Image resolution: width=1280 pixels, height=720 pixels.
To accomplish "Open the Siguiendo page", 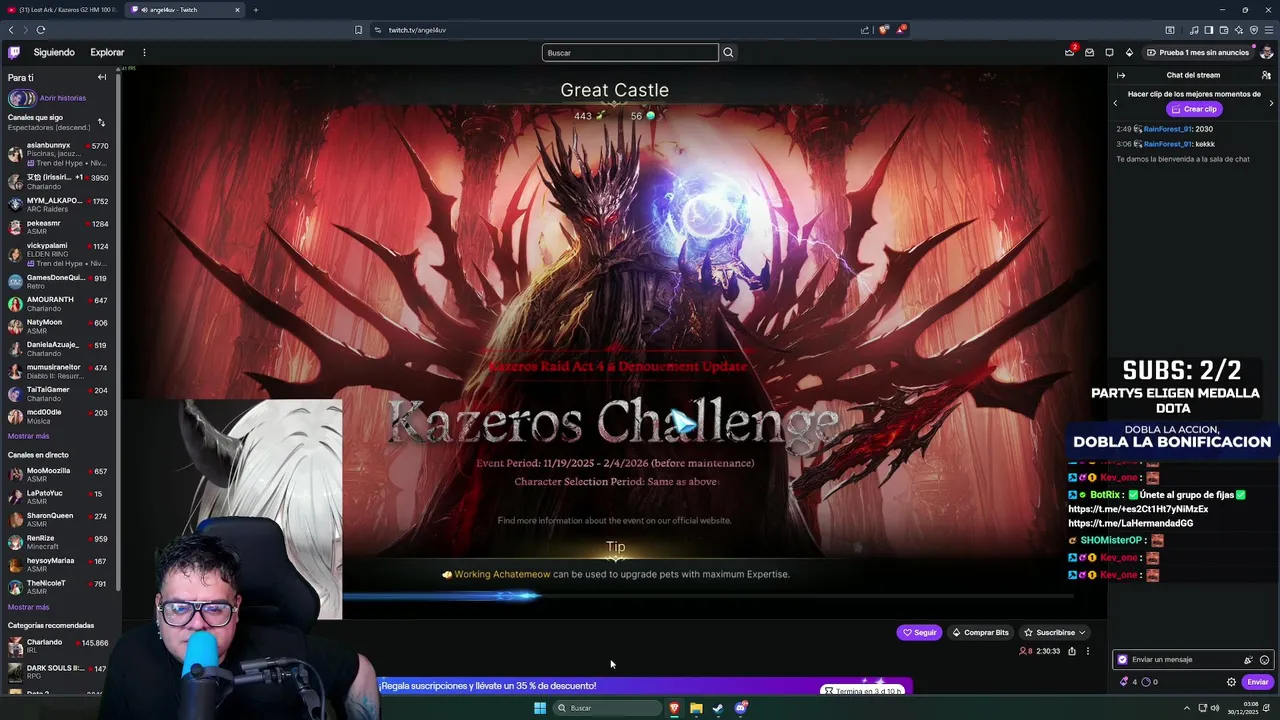I will point(54,52).
